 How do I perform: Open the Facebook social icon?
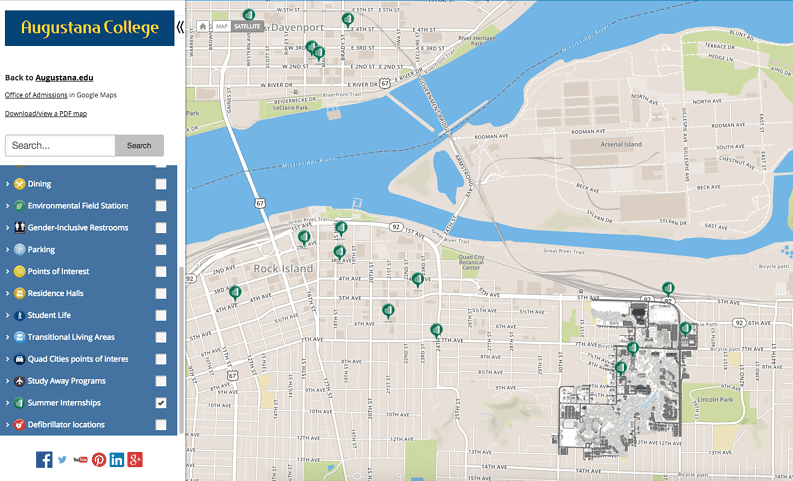tap(44, 459)
